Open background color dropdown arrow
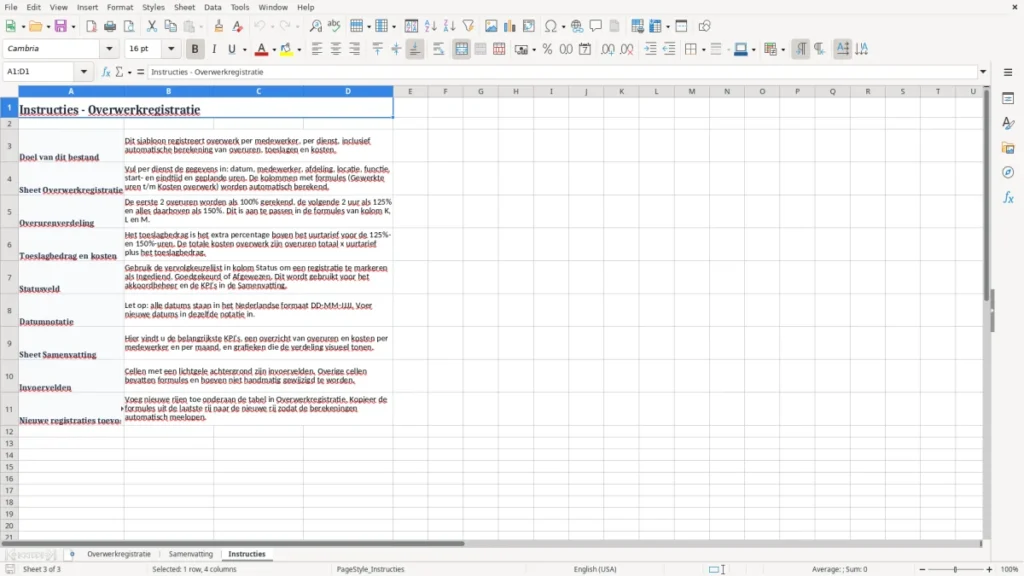Image resolution: width=1024 pixels, height=576 pixels. coord(299,50)
